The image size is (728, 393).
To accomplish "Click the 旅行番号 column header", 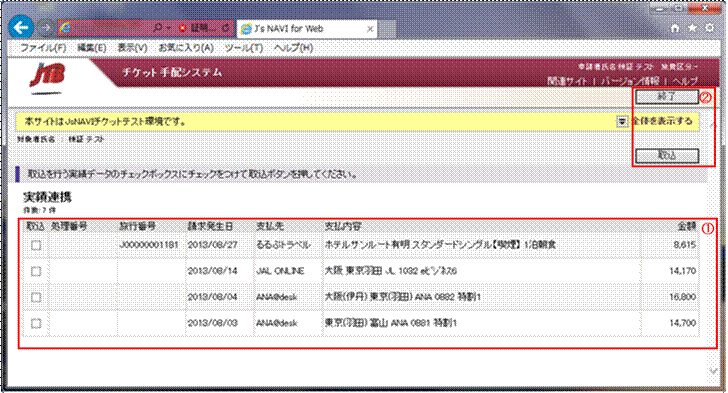I will point(137,226).
